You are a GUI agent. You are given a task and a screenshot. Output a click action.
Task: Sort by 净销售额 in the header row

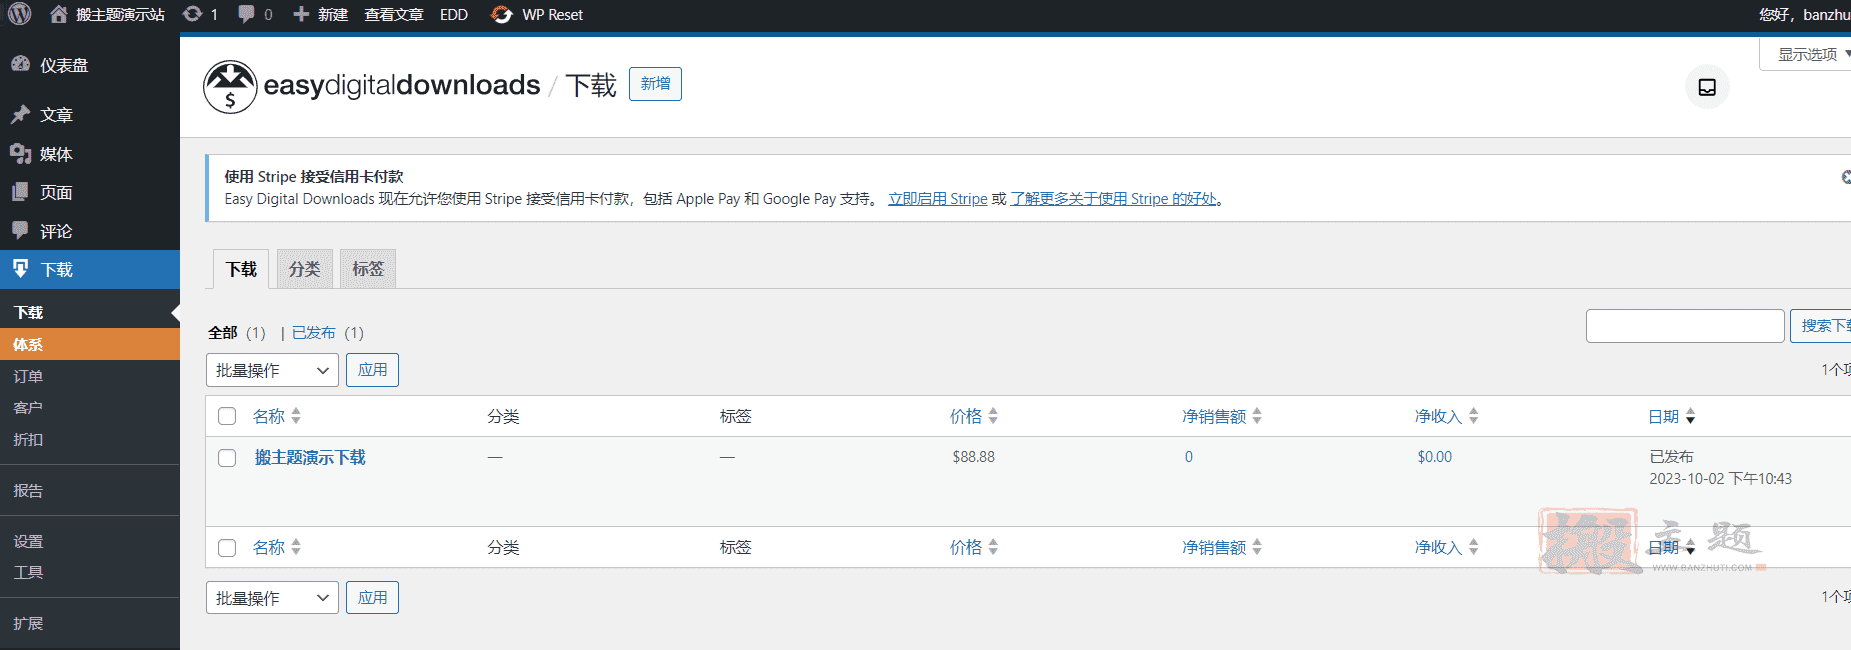pos(1222,416)
